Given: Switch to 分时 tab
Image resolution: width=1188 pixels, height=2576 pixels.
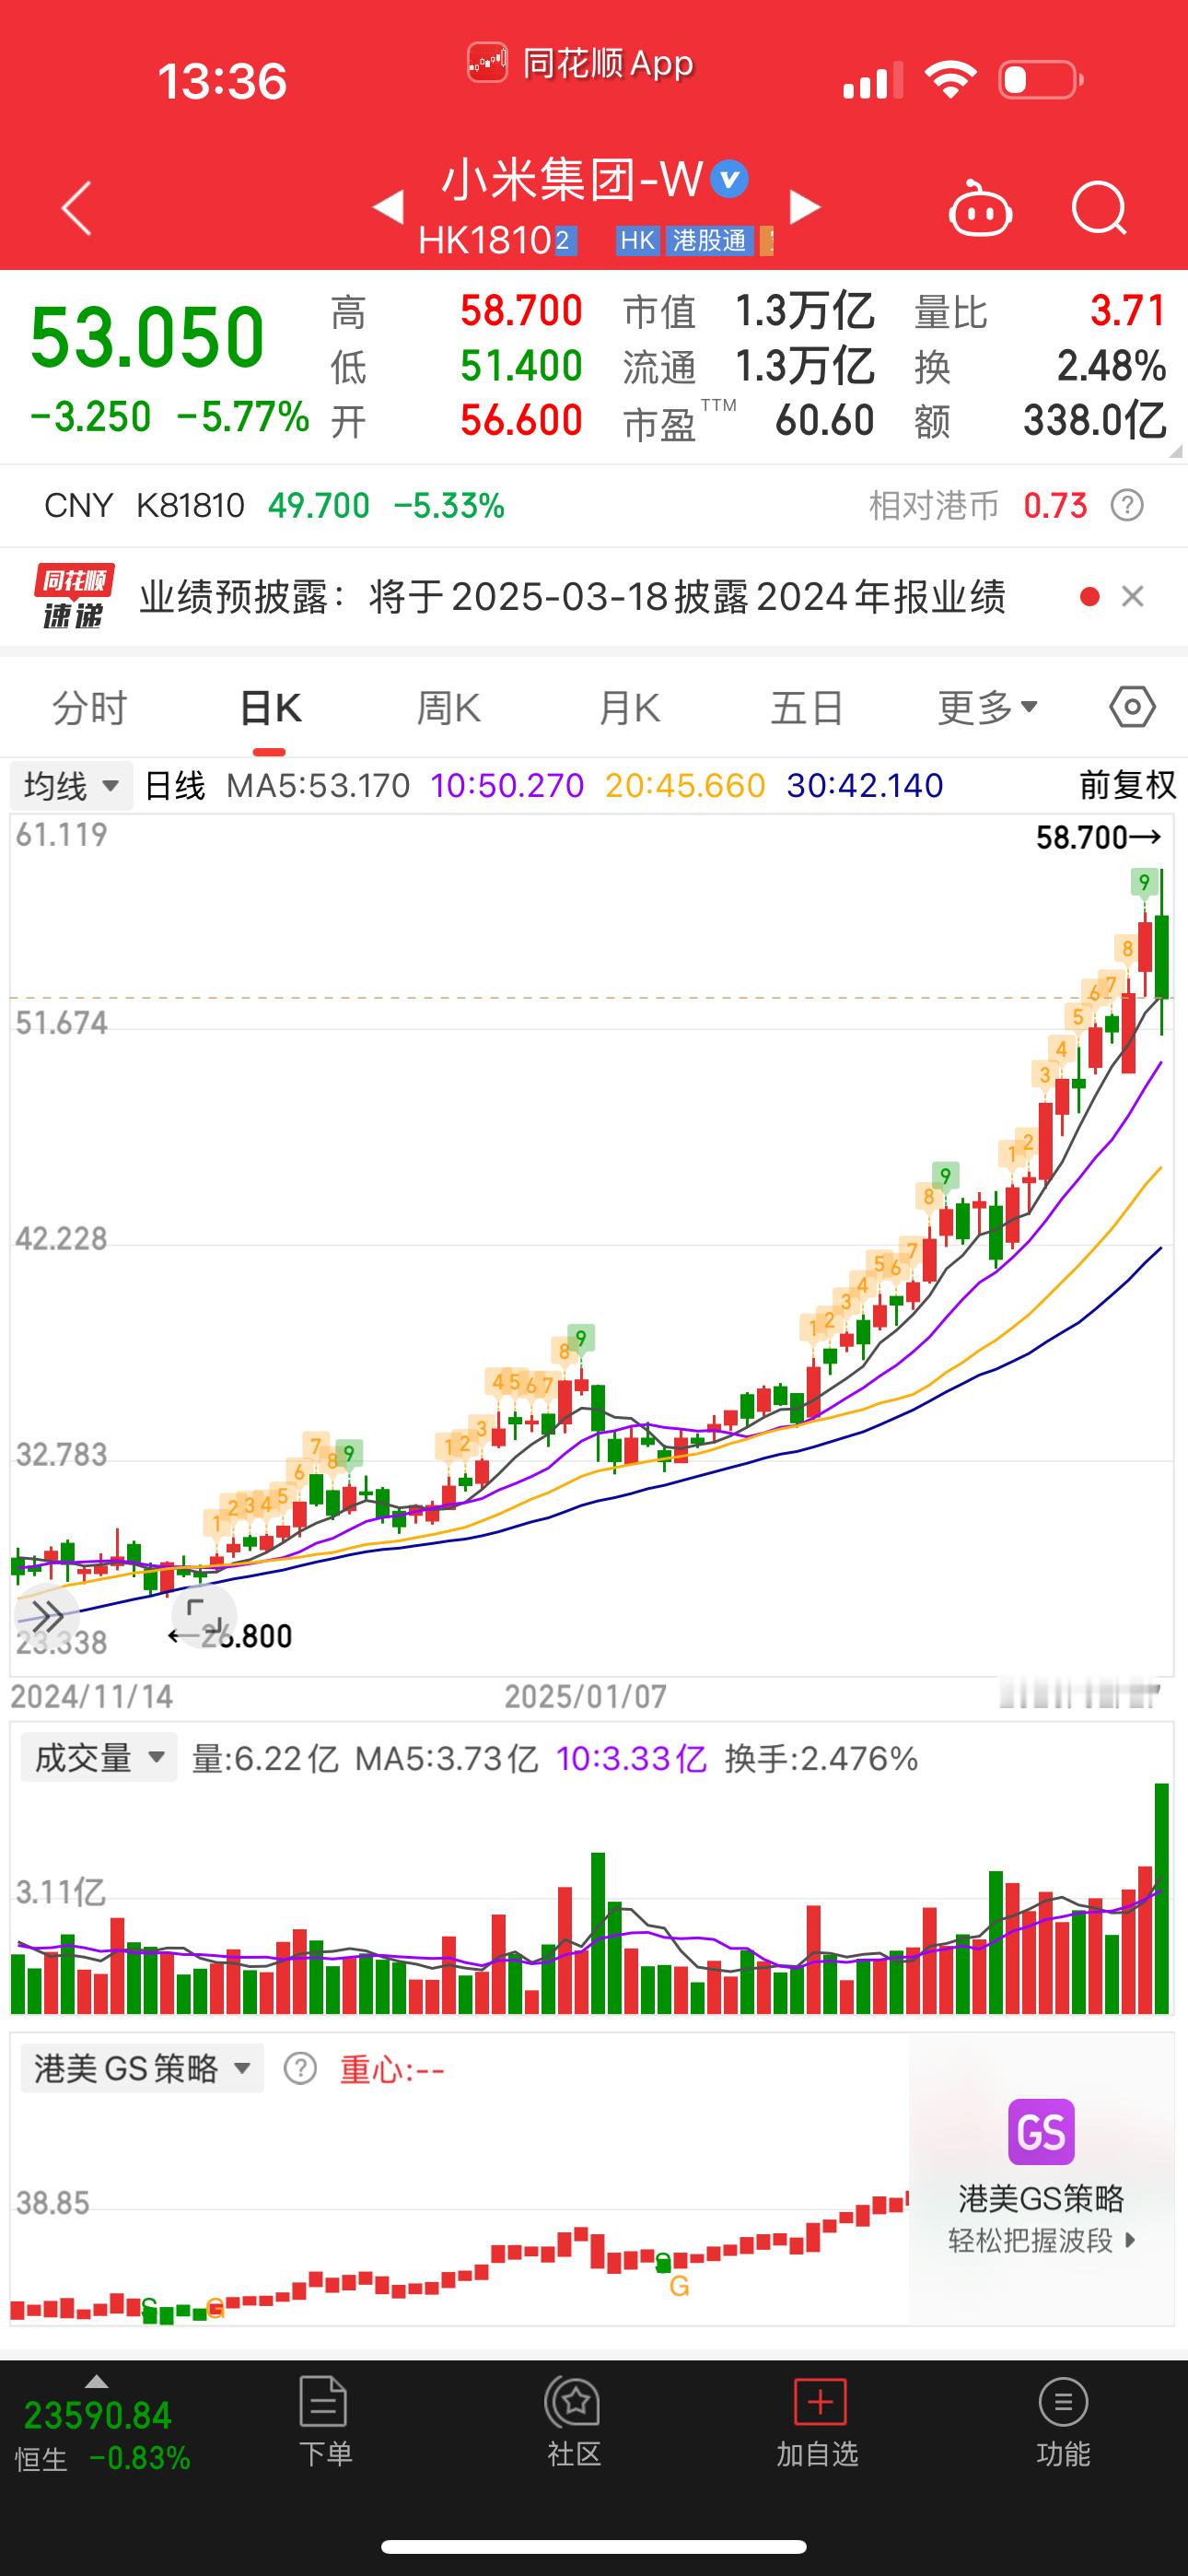Looking at the screenshot, I should tap(90, 708).
